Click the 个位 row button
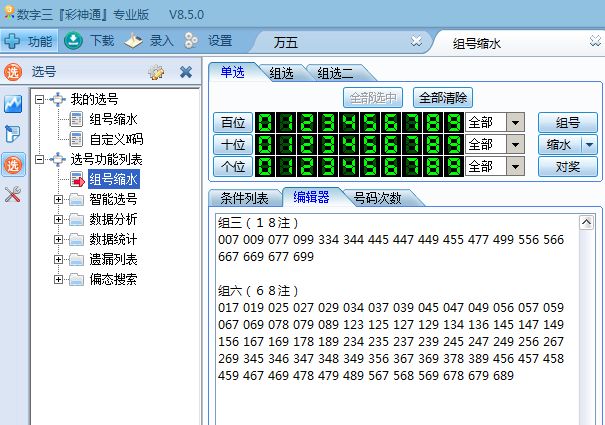Image resolution: width=605 pixels, height=425 pixels. click(233, 167)
